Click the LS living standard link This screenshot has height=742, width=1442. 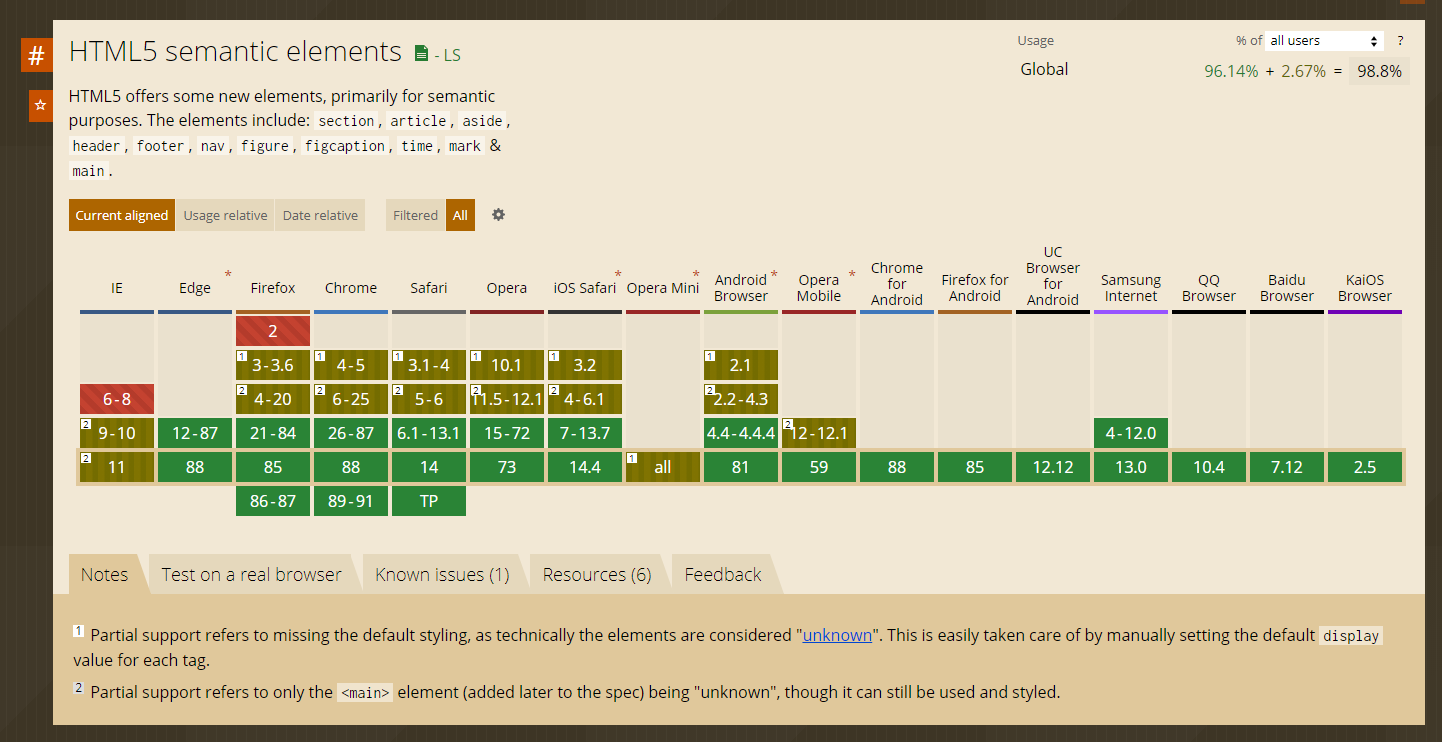point(452,52)
